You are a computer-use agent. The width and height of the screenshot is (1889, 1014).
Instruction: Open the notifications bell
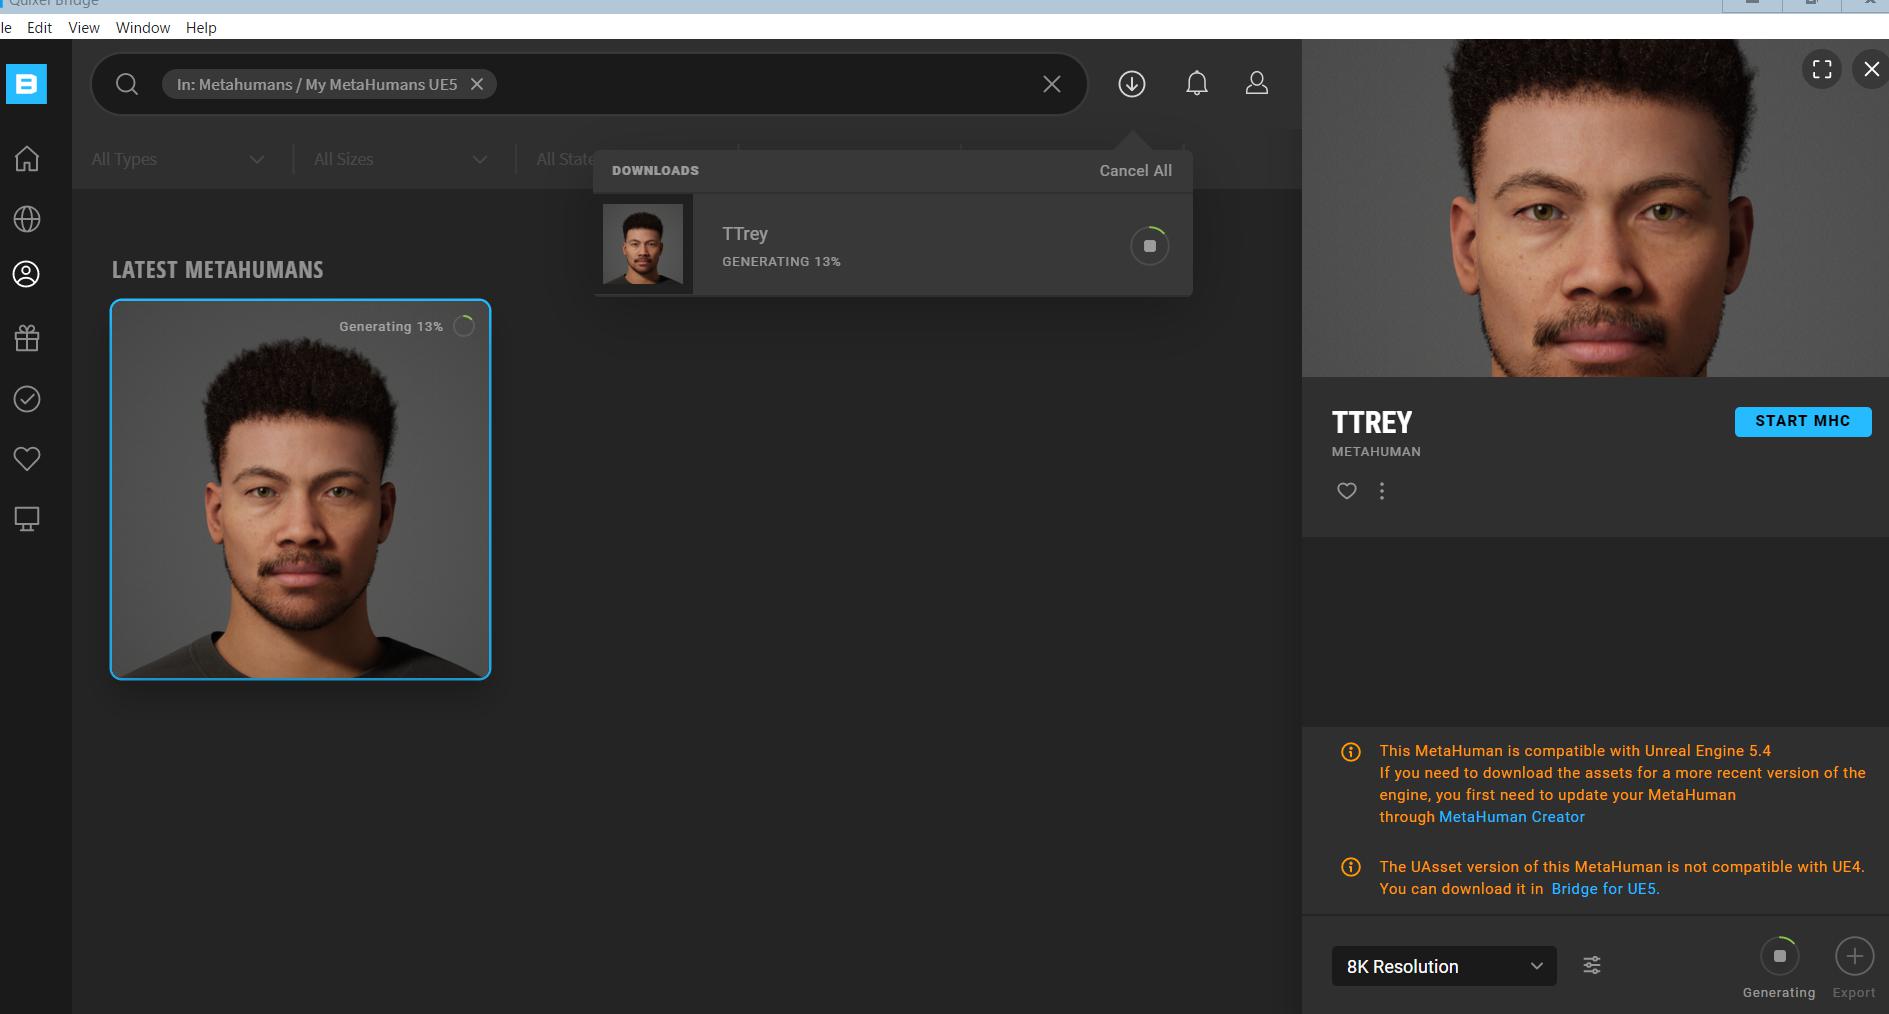(1197, 84)
